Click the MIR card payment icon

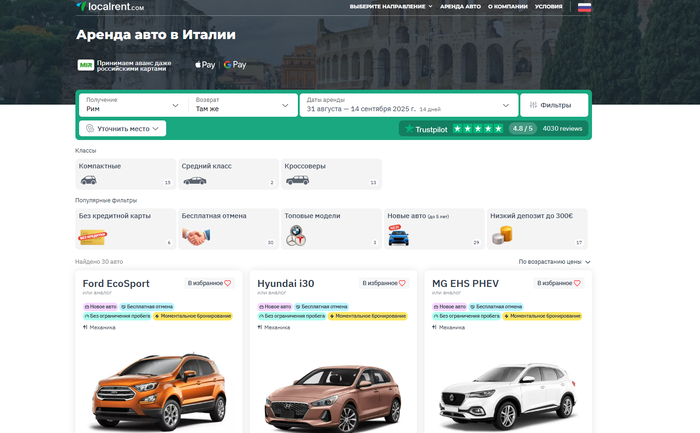(x=86, y=65)
